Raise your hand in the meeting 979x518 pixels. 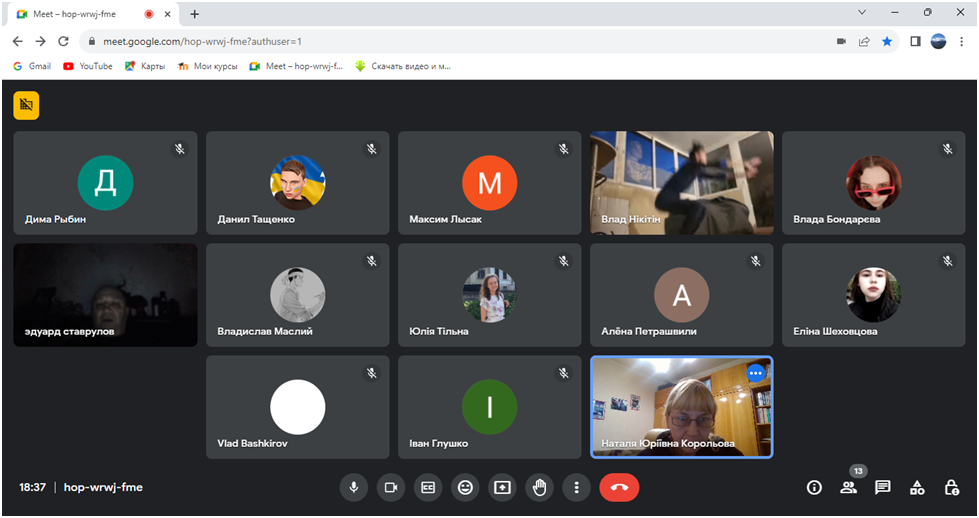(540, 487)
